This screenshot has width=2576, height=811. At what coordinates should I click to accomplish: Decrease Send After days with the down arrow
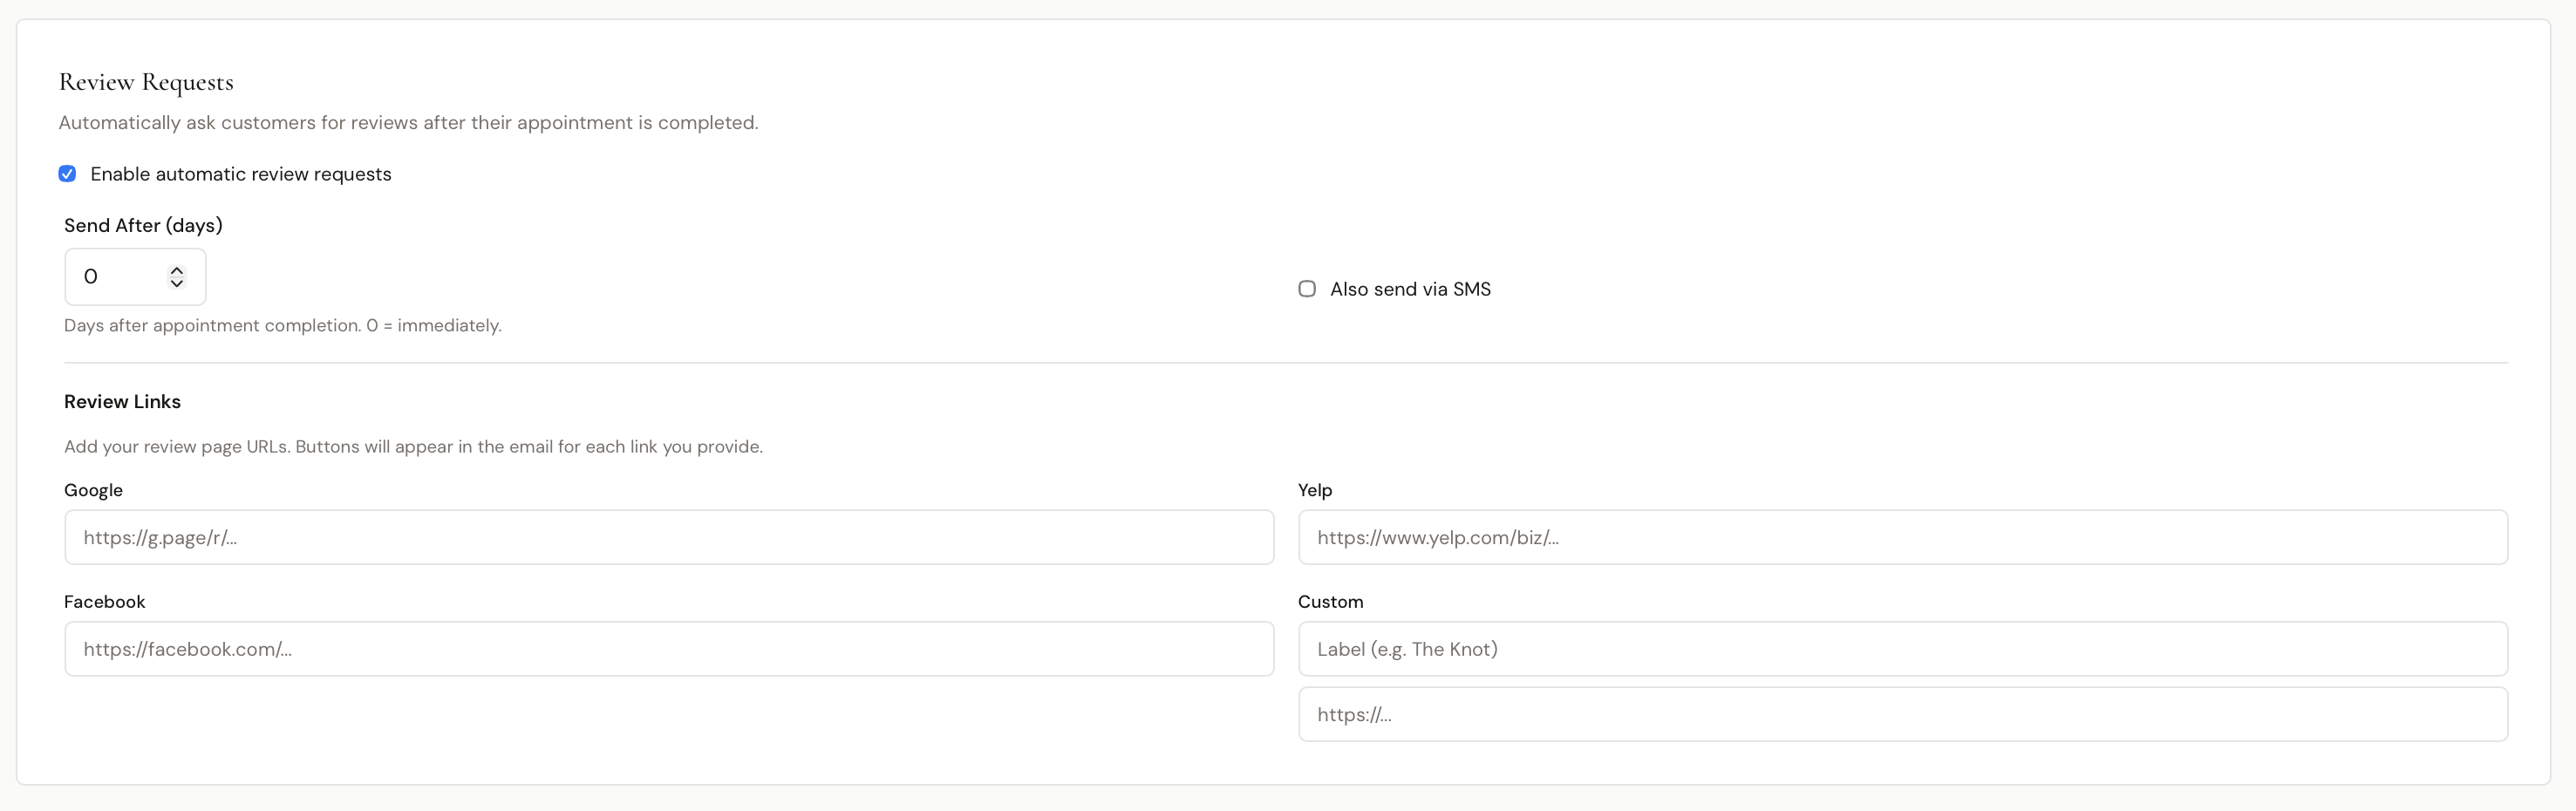point(175,285)
